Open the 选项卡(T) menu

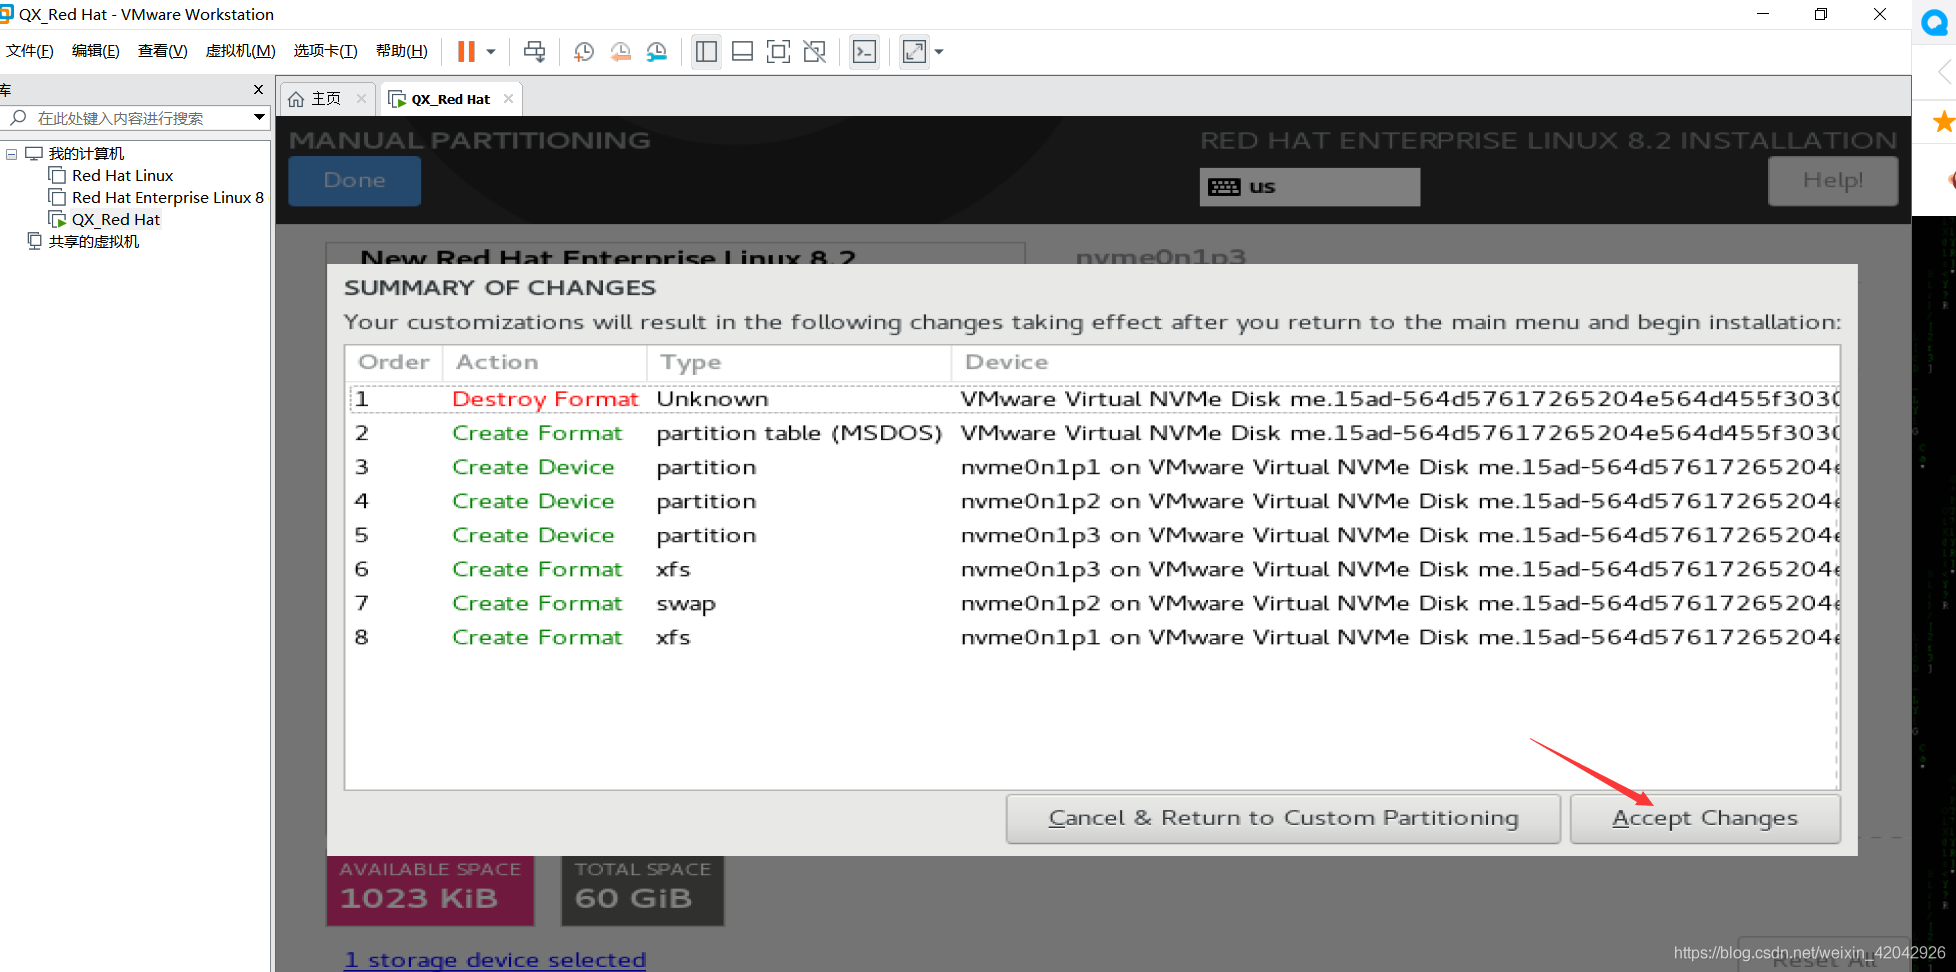pyautogui.click(x=325, y=51)
